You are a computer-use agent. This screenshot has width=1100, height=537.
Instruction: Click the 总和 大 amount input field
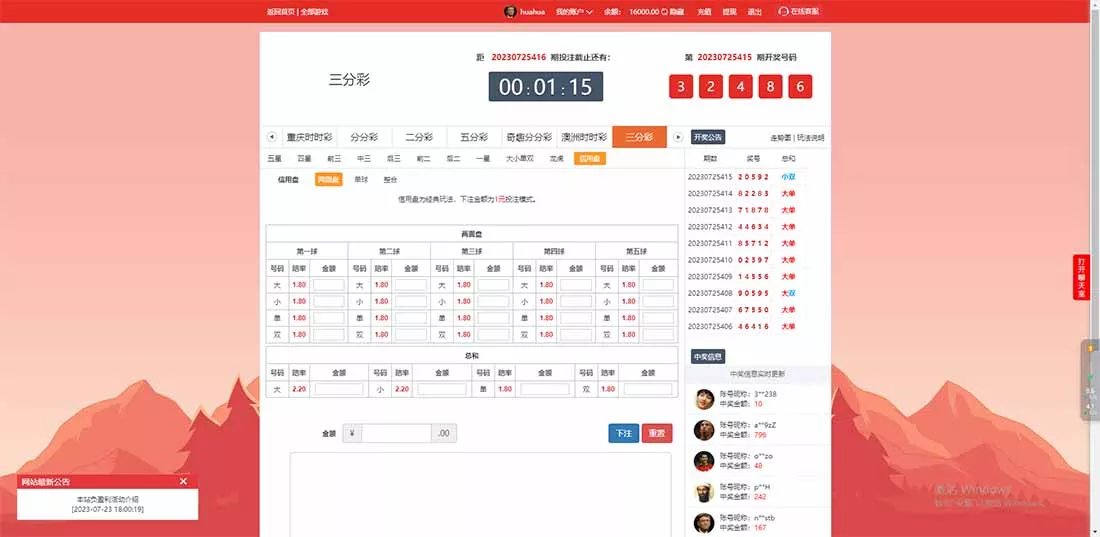338,389
